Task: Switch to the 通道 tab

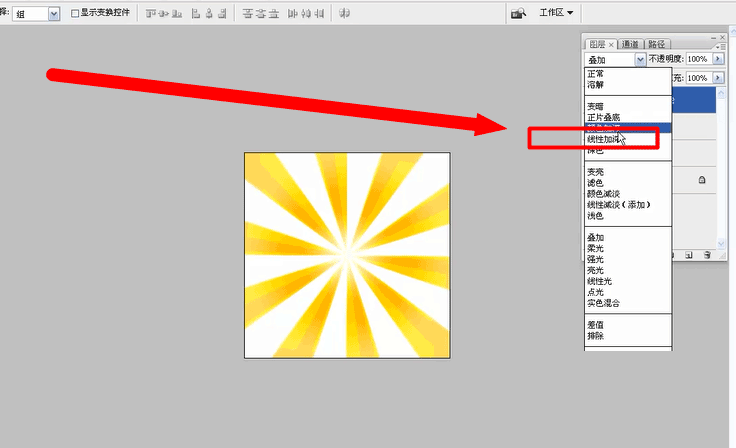Action: click(630, 44)
